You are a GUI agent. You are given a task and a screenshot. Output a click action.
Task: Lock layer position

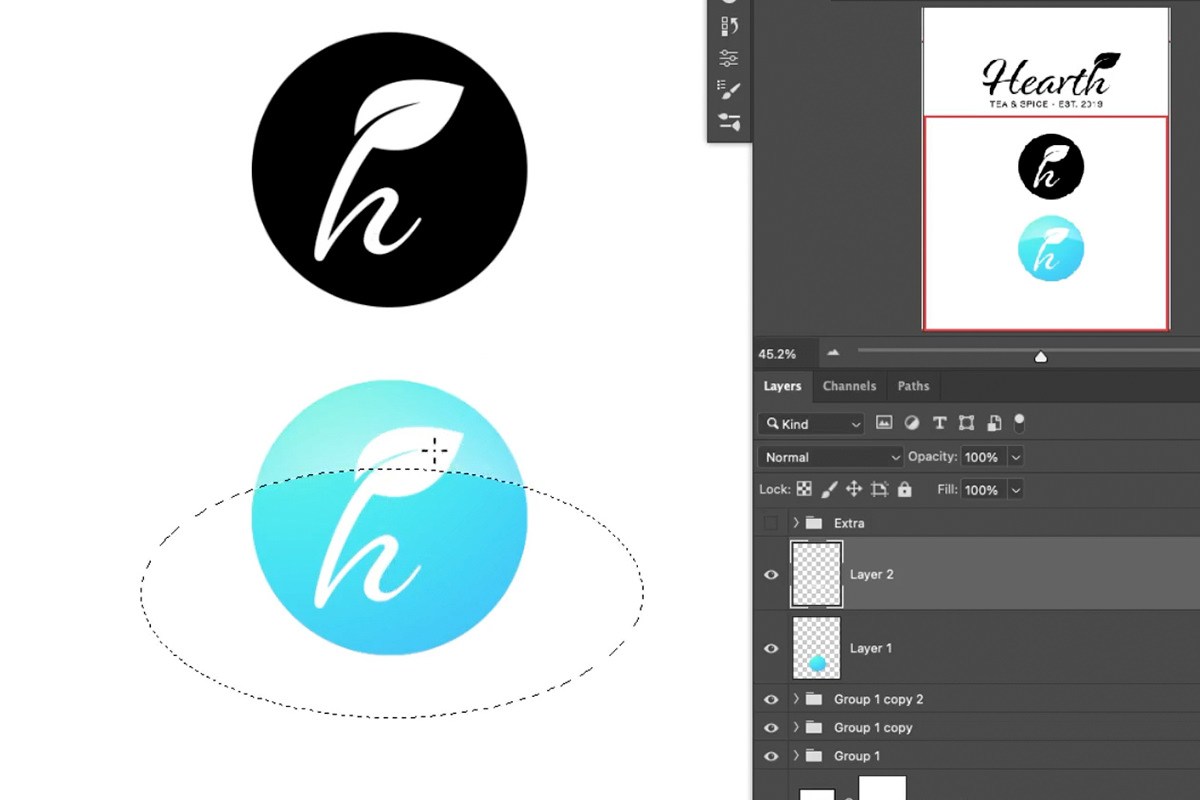pyautogui.click(x=854, y=490)
